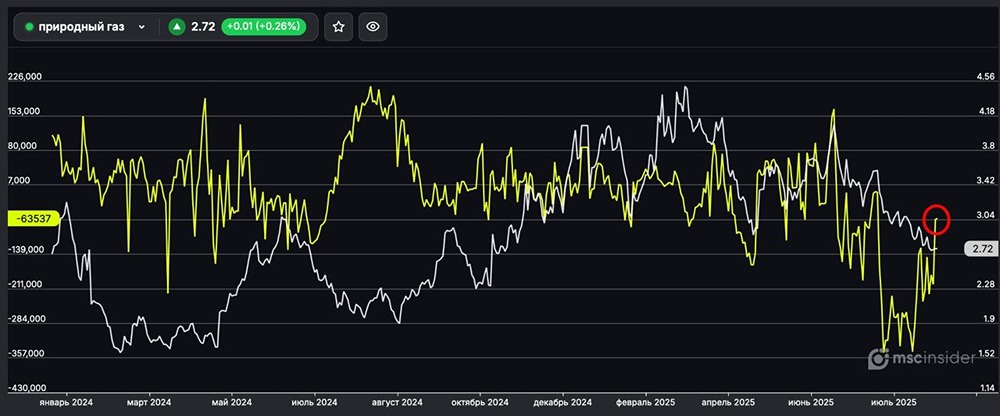Screen dimensions: 1000x416
Task: Click the август 2024 date label
Action: [395, 401]
